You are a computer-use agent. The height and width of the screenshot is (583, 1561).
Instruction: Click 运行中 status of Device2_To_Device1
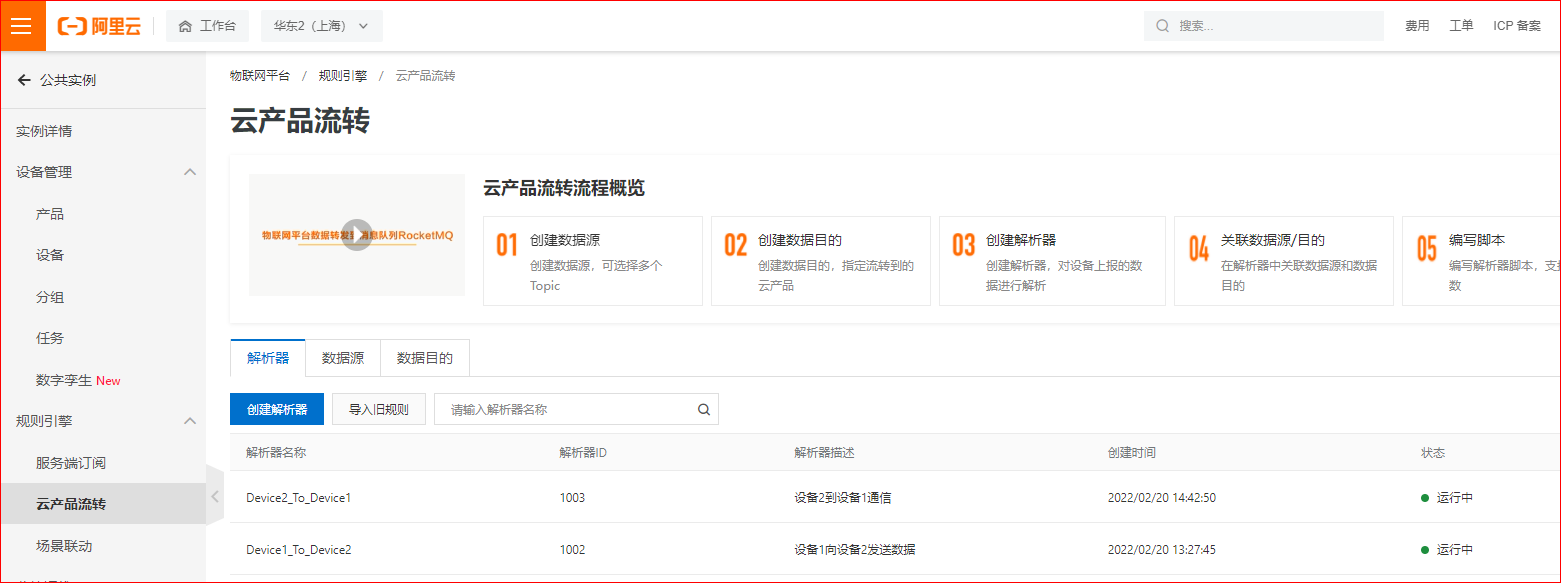[x=1447, y=497]
